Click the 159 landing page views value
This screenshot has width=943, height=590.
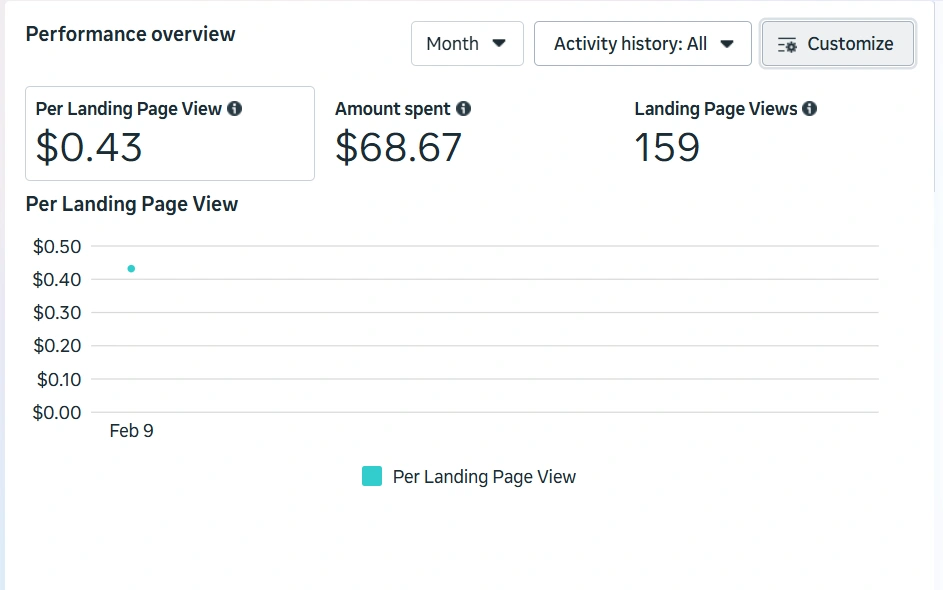(667, 148)
